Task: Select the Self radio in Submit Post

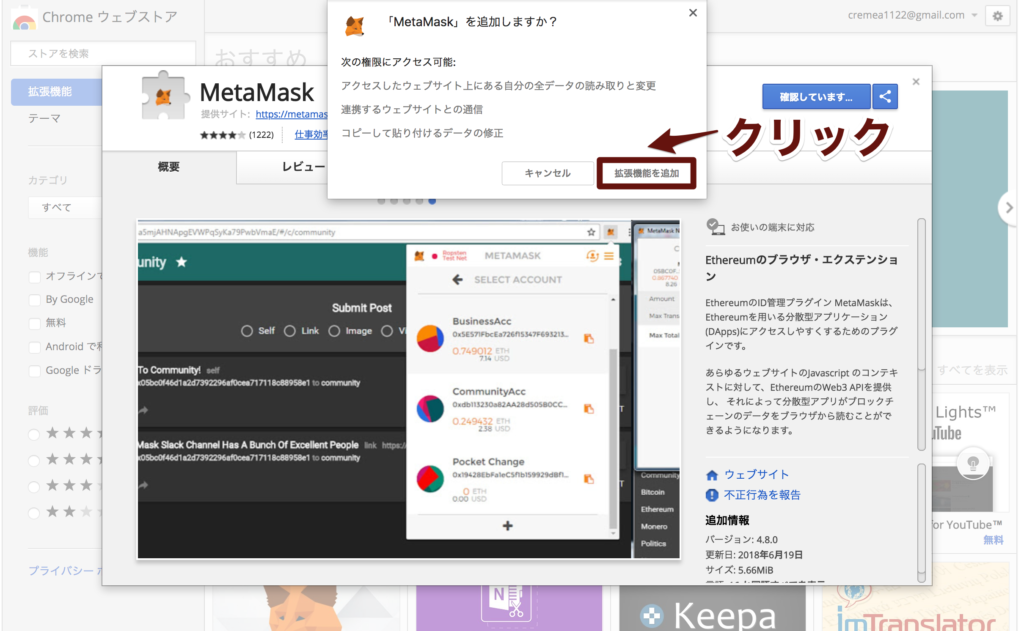Action: [247, 331]
